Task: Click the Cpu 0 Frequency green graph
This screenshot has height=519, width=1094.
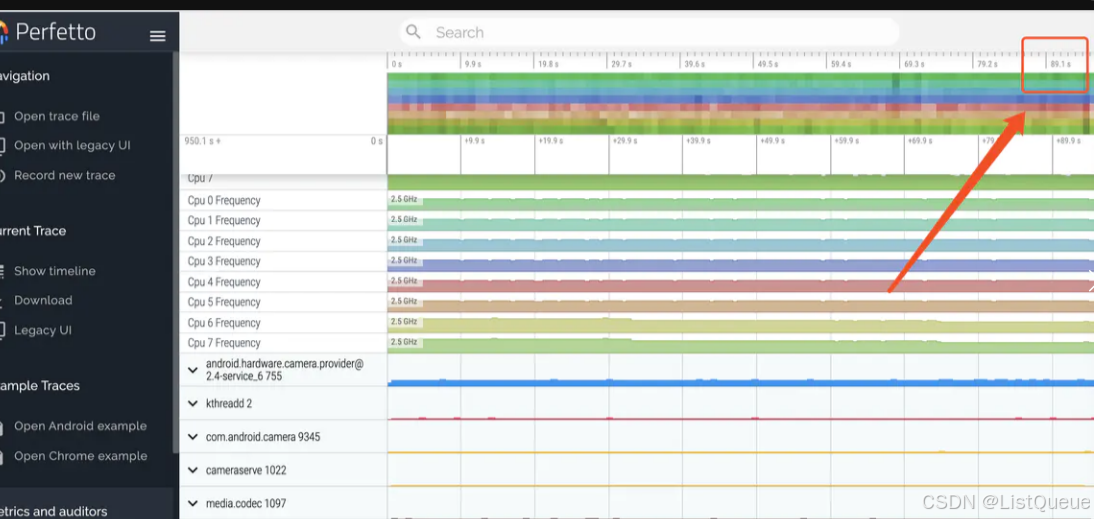Action: point(740,204)
